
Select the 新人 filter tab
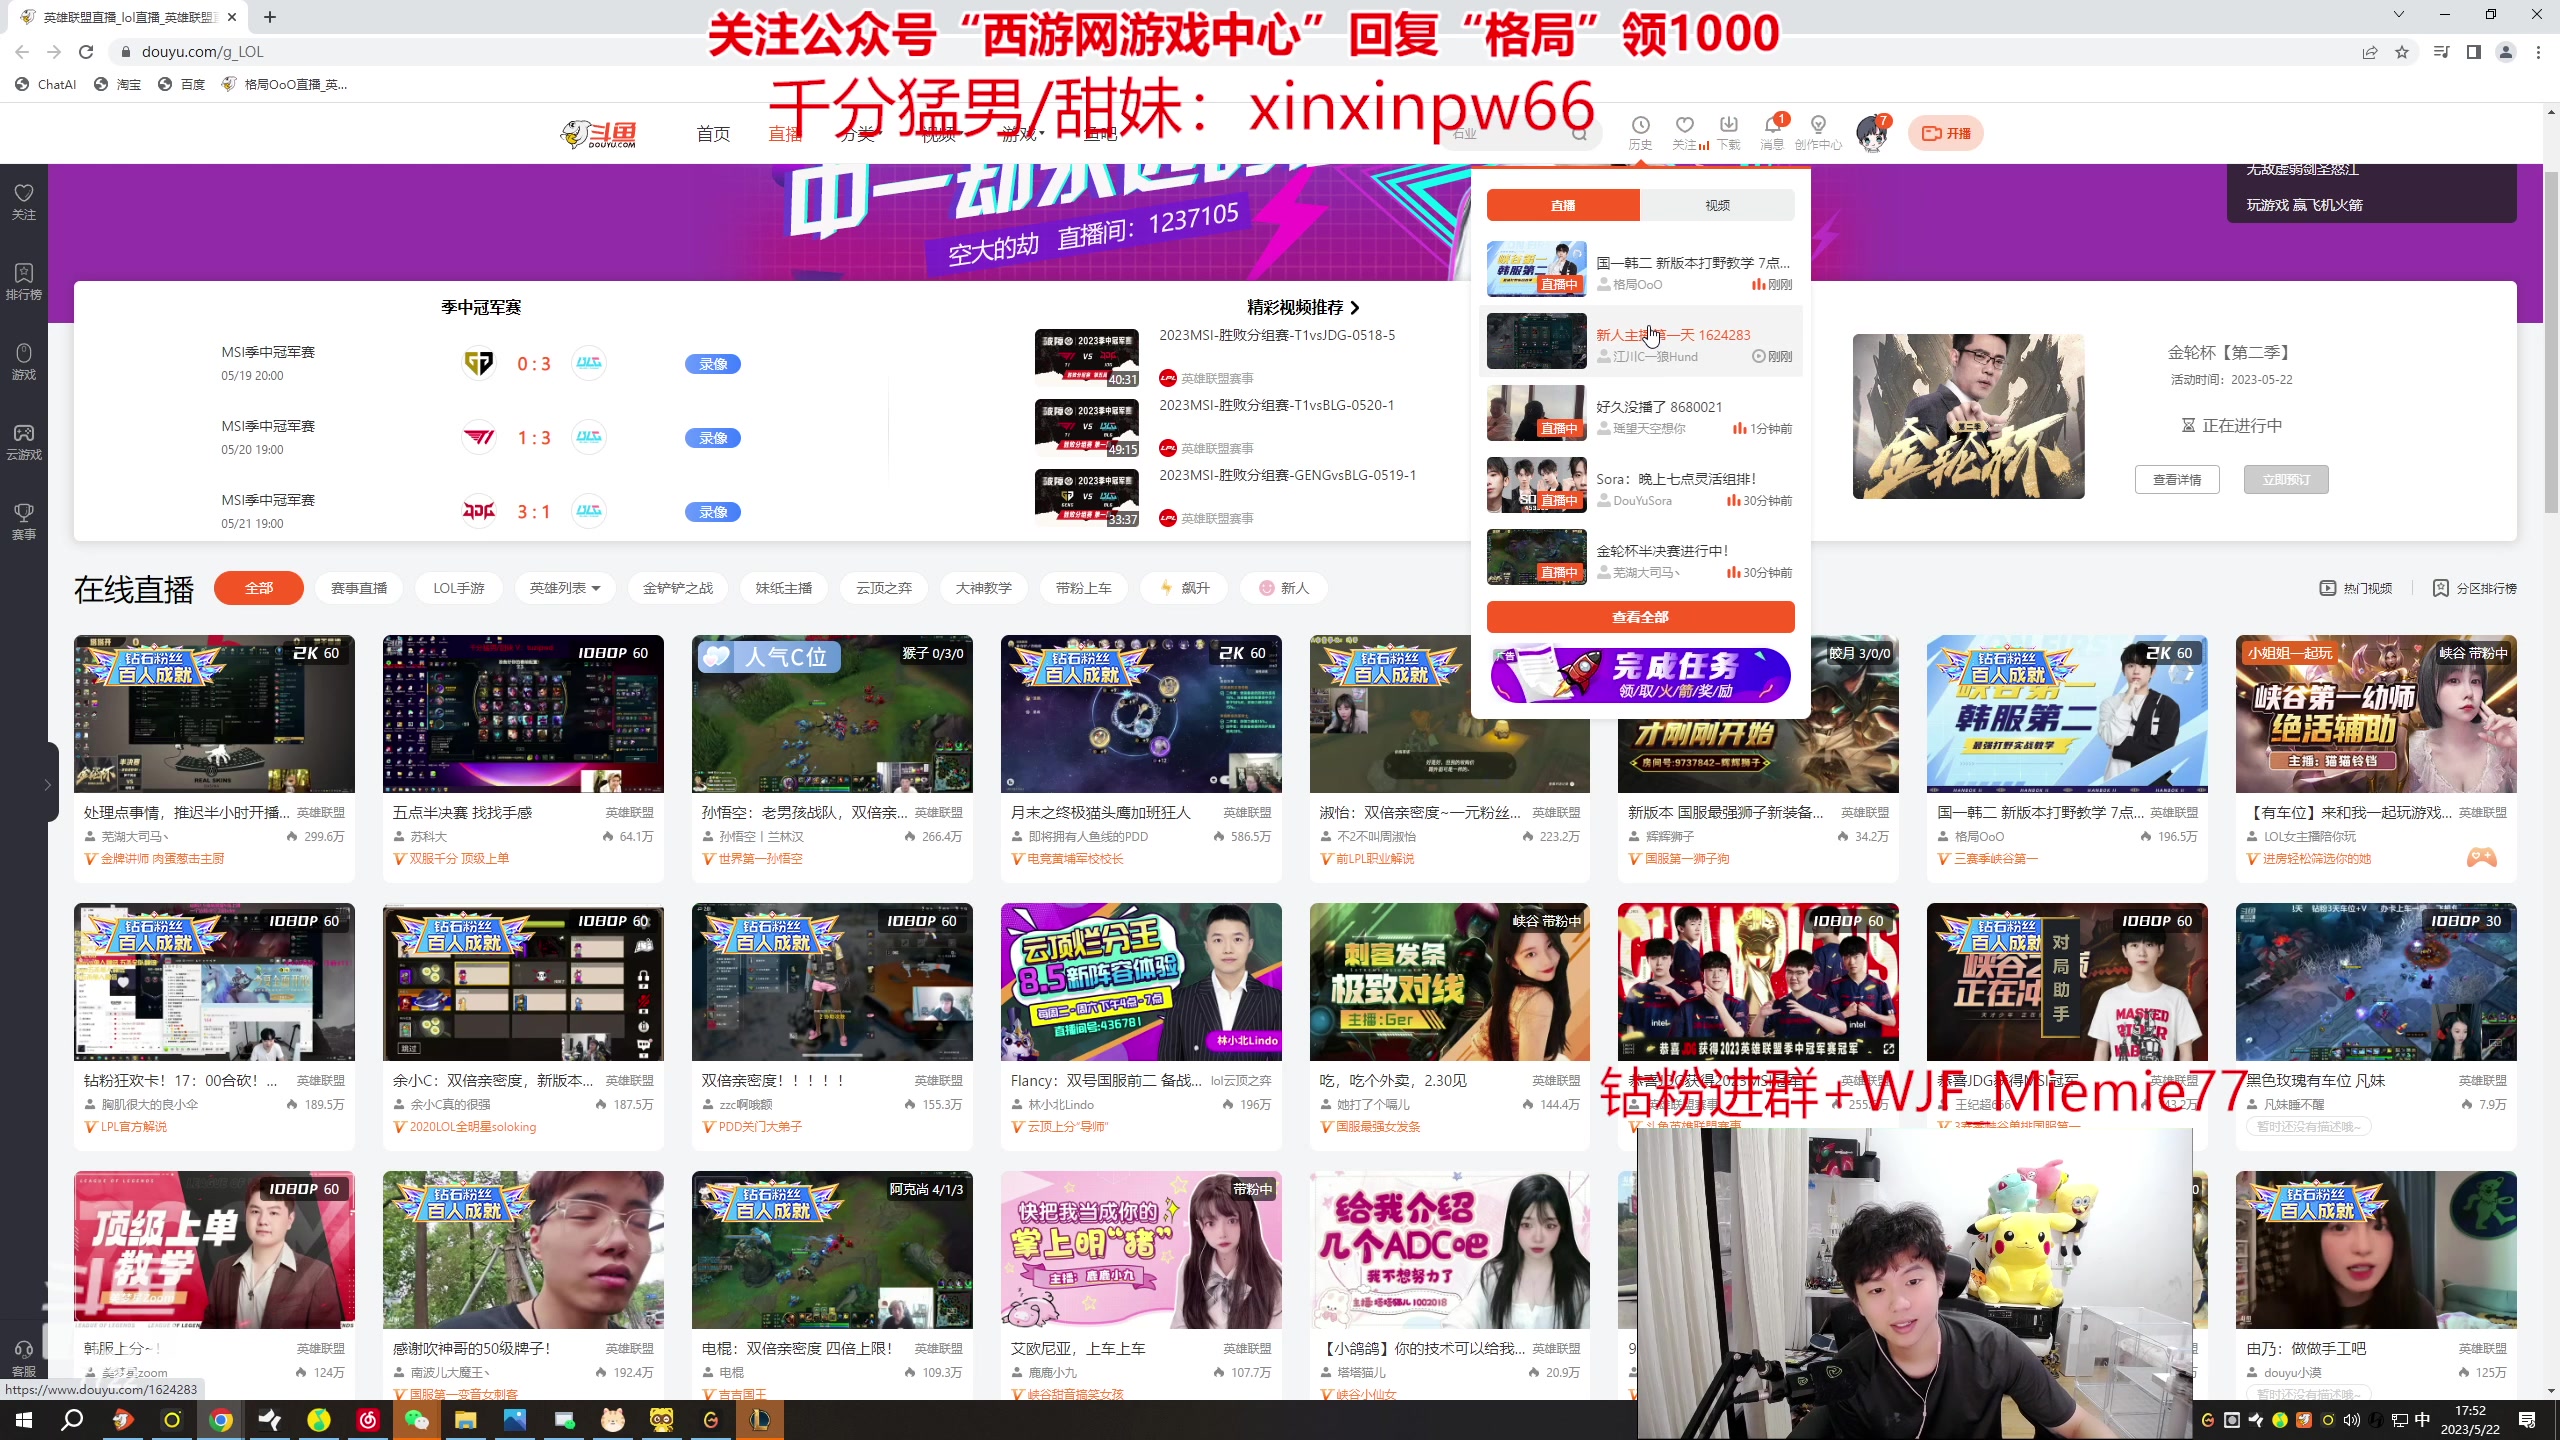[x=1284, y=588]
